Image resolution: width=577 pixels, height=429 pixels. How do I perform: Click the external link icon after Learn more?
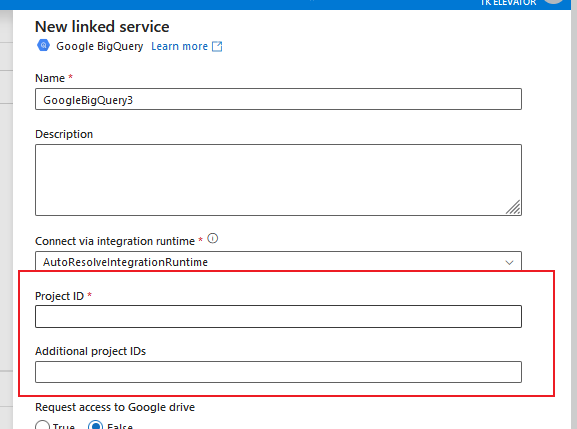(x=217, y=46)
